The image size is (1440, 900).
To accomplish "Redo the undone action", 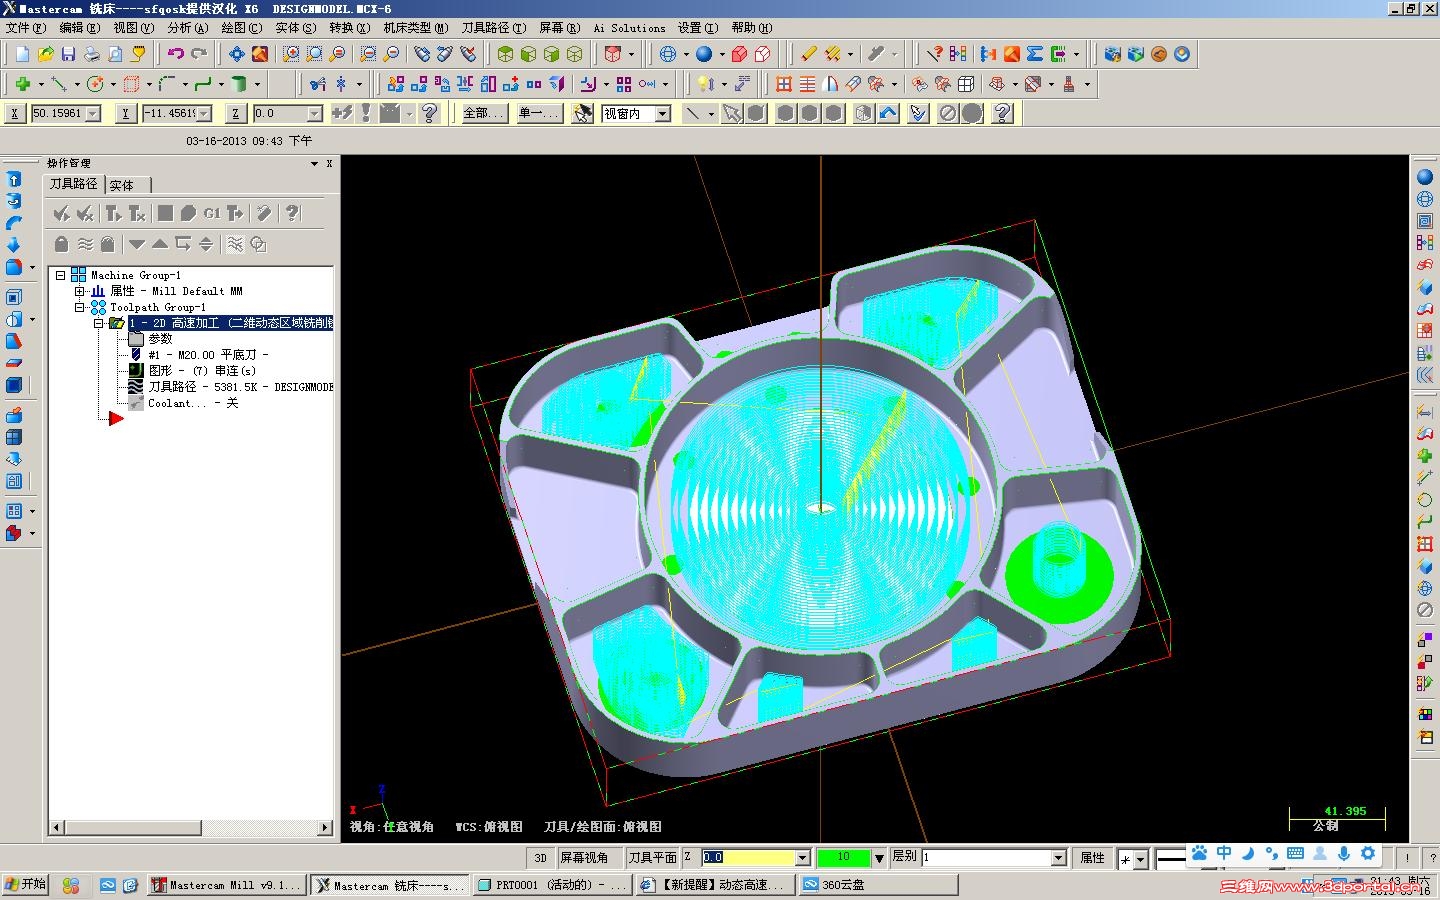I will point(199,54).
